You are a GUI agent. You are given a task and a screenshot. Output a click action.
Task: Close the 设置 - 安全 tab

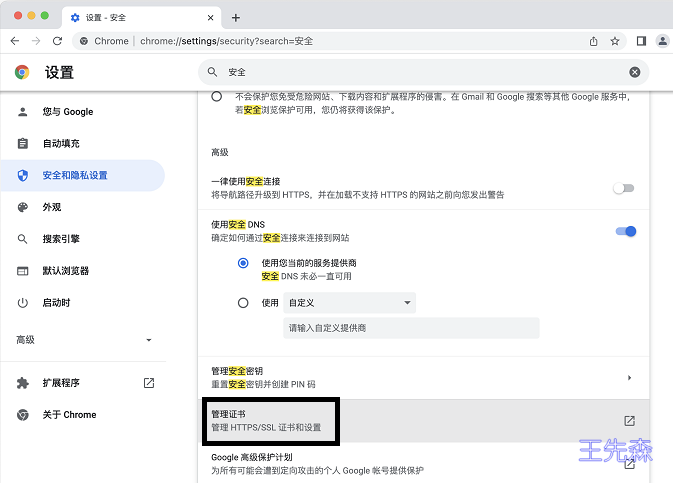coord(210,18)
